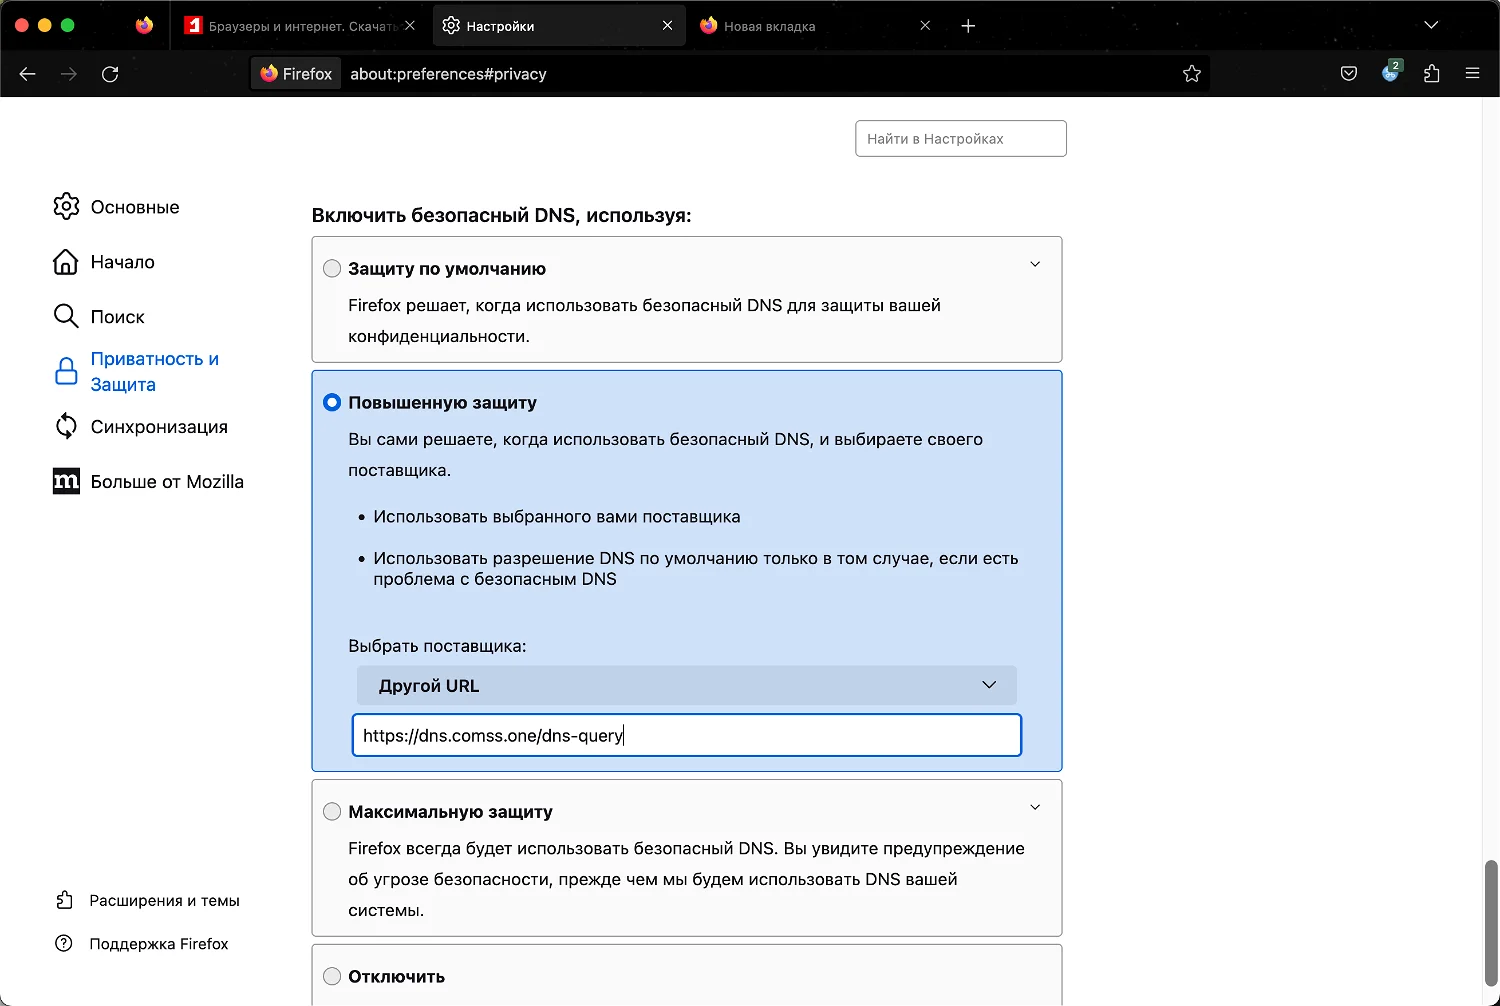Bookmark this page with star icon

pyautogui.click(x=1191, y=73)
